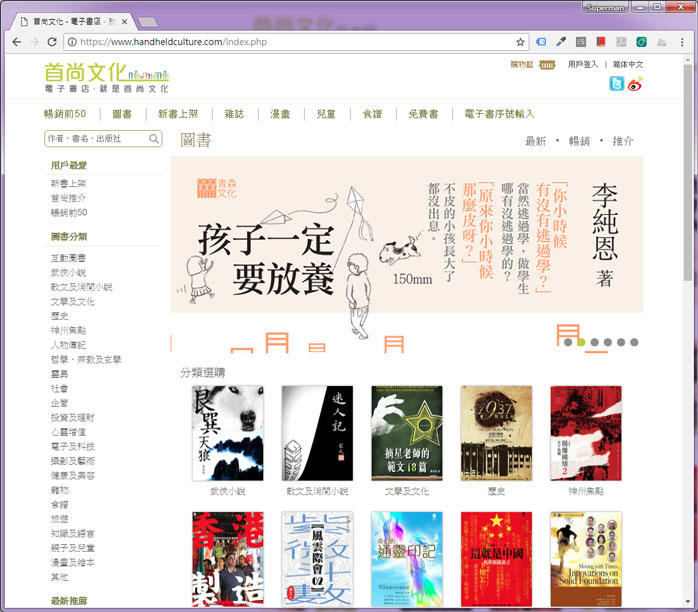Open sidebar category 互動圖書

[x=68, y=258]
